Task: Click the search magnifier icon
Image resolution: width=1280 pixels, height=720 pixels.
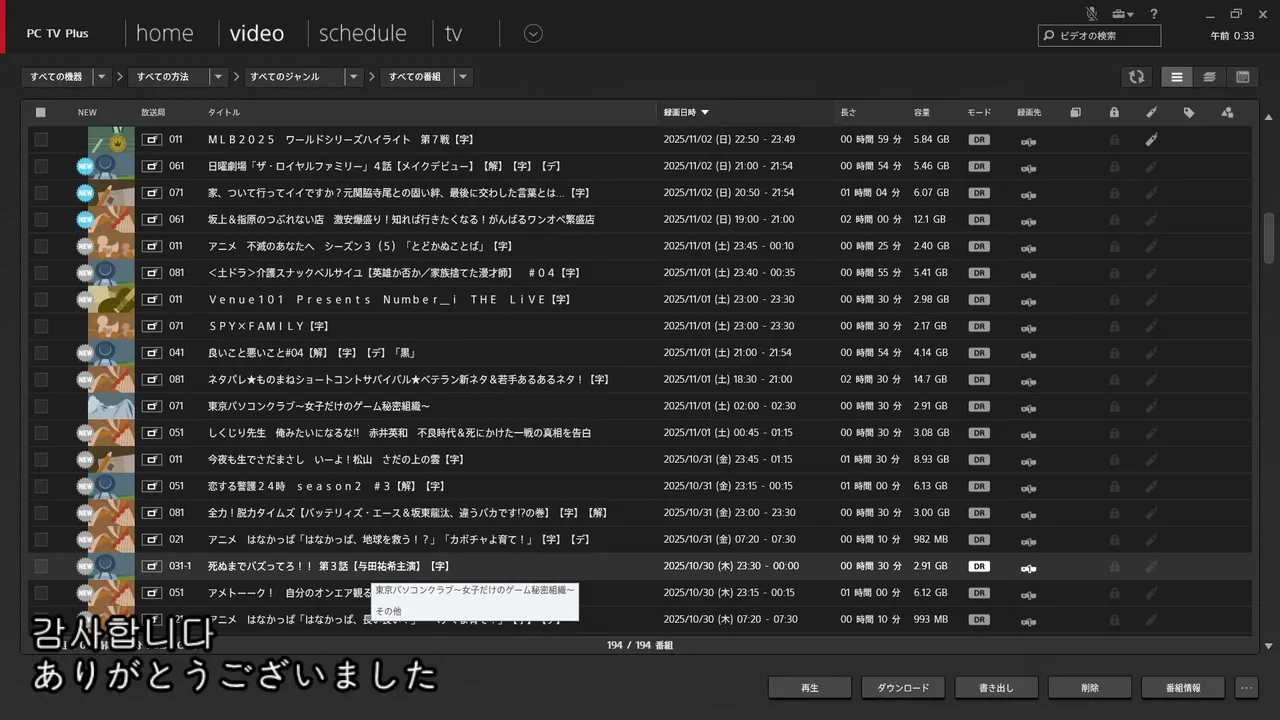Action: coord(1049,36)
